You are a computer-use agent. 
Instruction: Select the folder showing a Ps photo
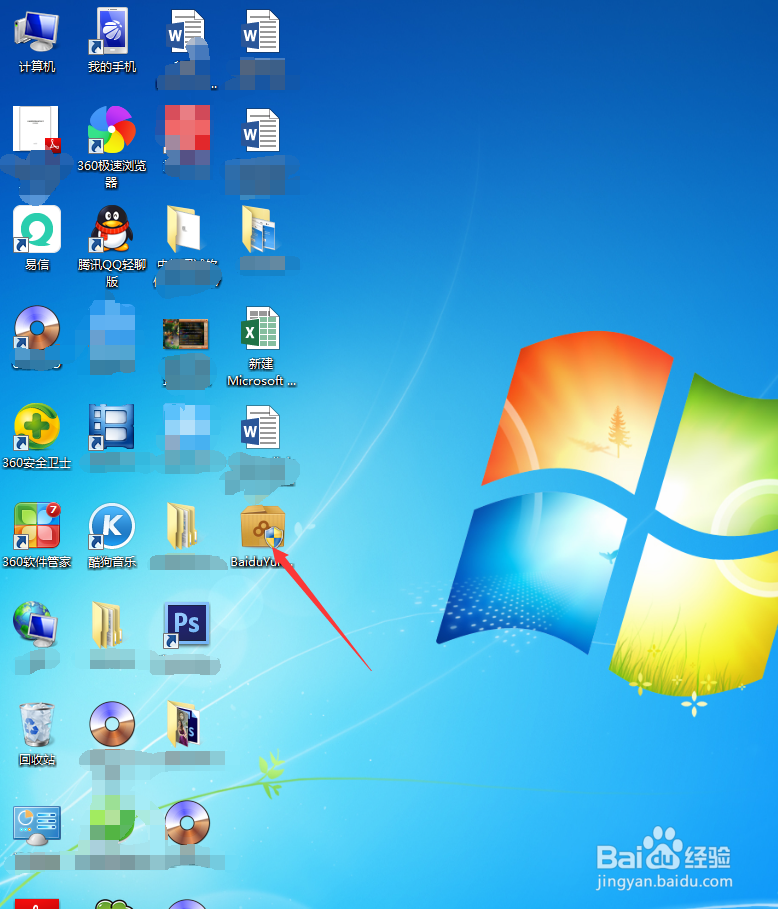pos(183,724)
